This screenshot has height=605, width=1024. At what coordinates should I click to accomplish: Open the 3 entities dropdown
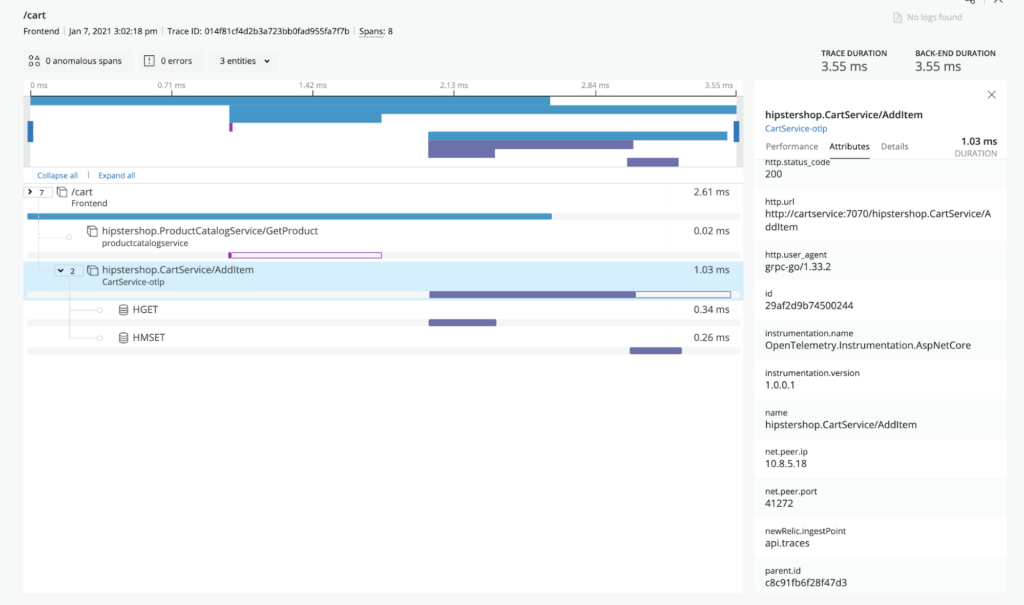[242, 61]
